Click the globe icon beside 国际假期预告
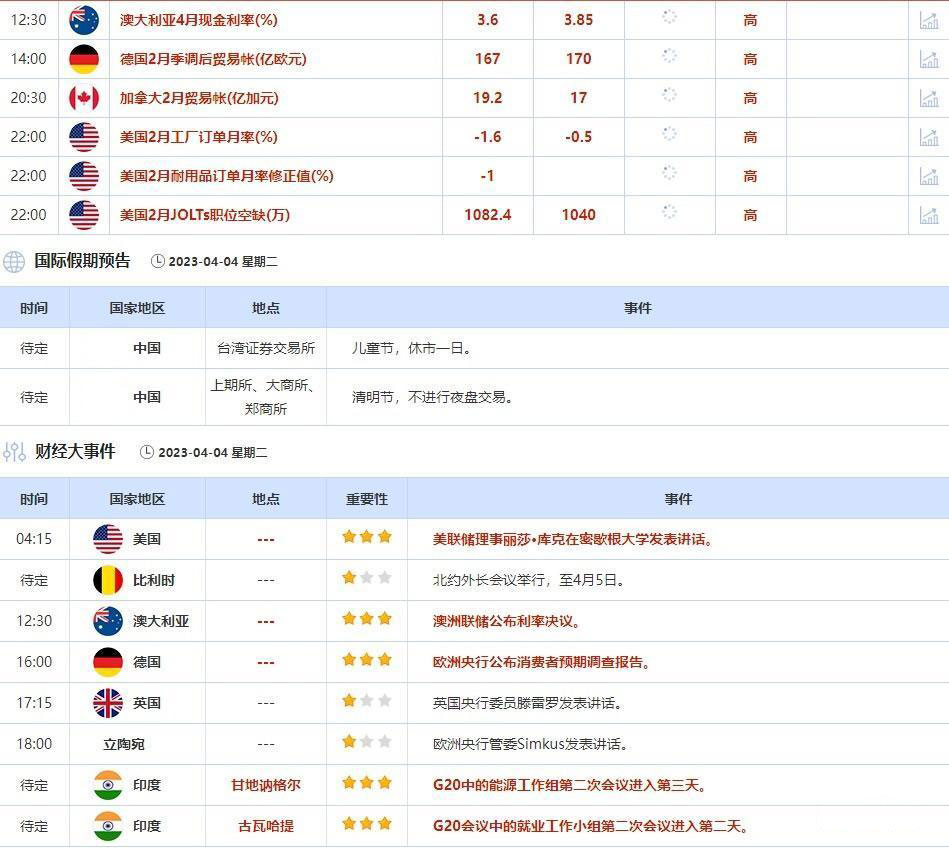 pyautogui.click(x=14, y=261)
